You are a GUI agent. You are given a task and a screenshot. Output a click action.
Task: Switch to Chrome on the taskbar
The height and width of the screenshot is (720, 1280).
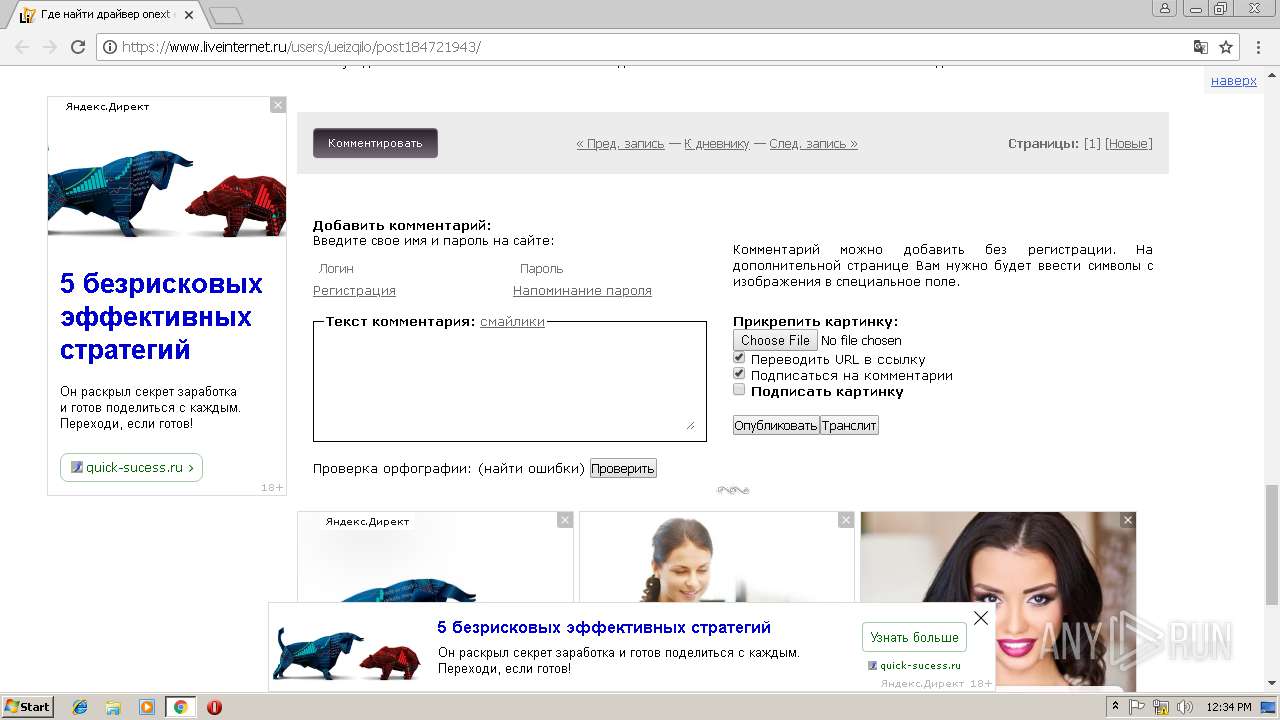[x=180, y=707]
